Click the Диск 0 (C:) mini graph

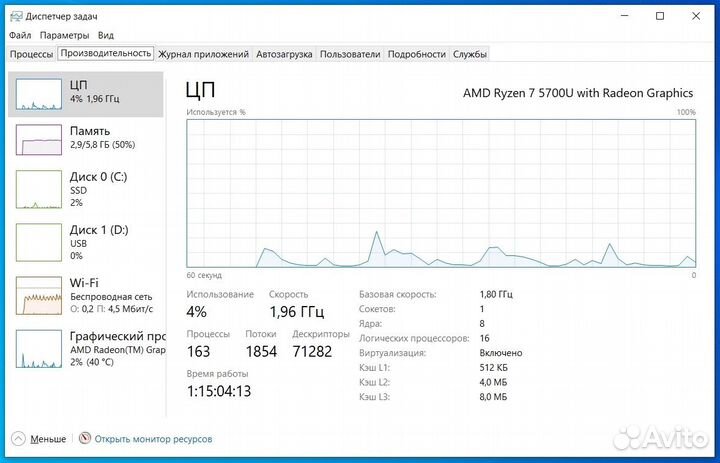tap(39, 189)
